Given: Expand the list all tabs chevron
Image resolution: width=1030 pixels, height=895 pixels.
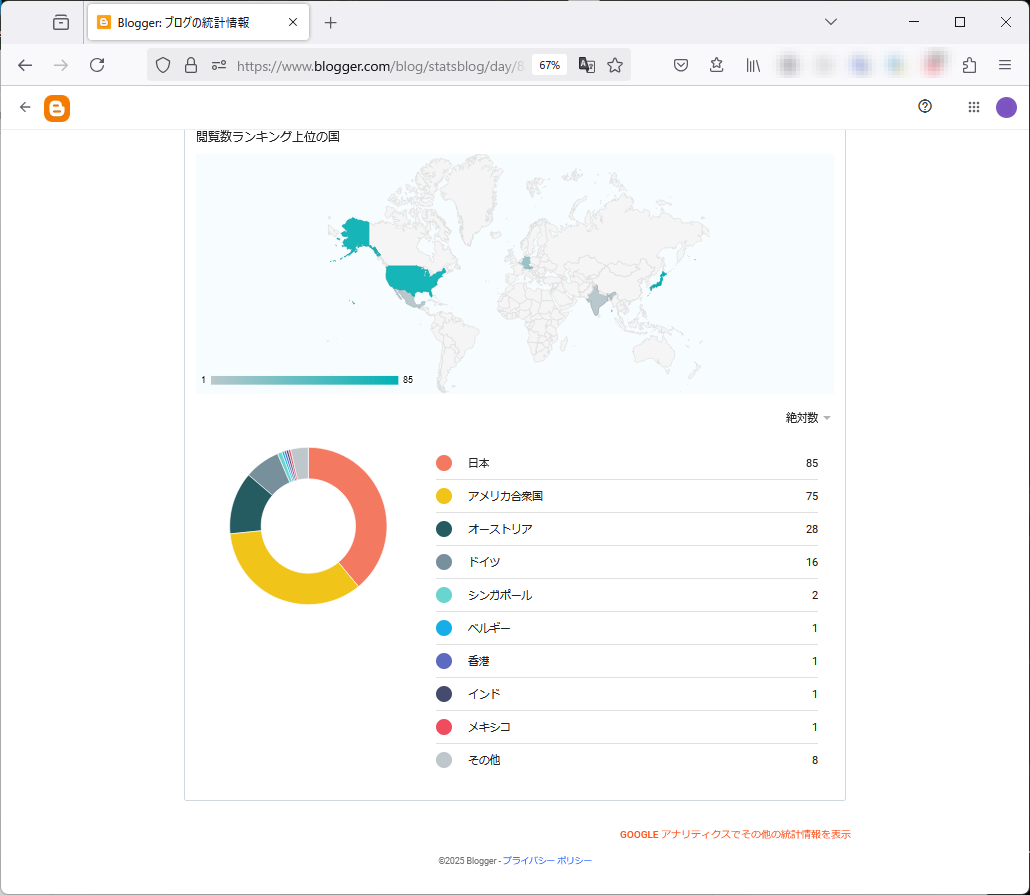Looking at the screenshot, I should point(831,22).
